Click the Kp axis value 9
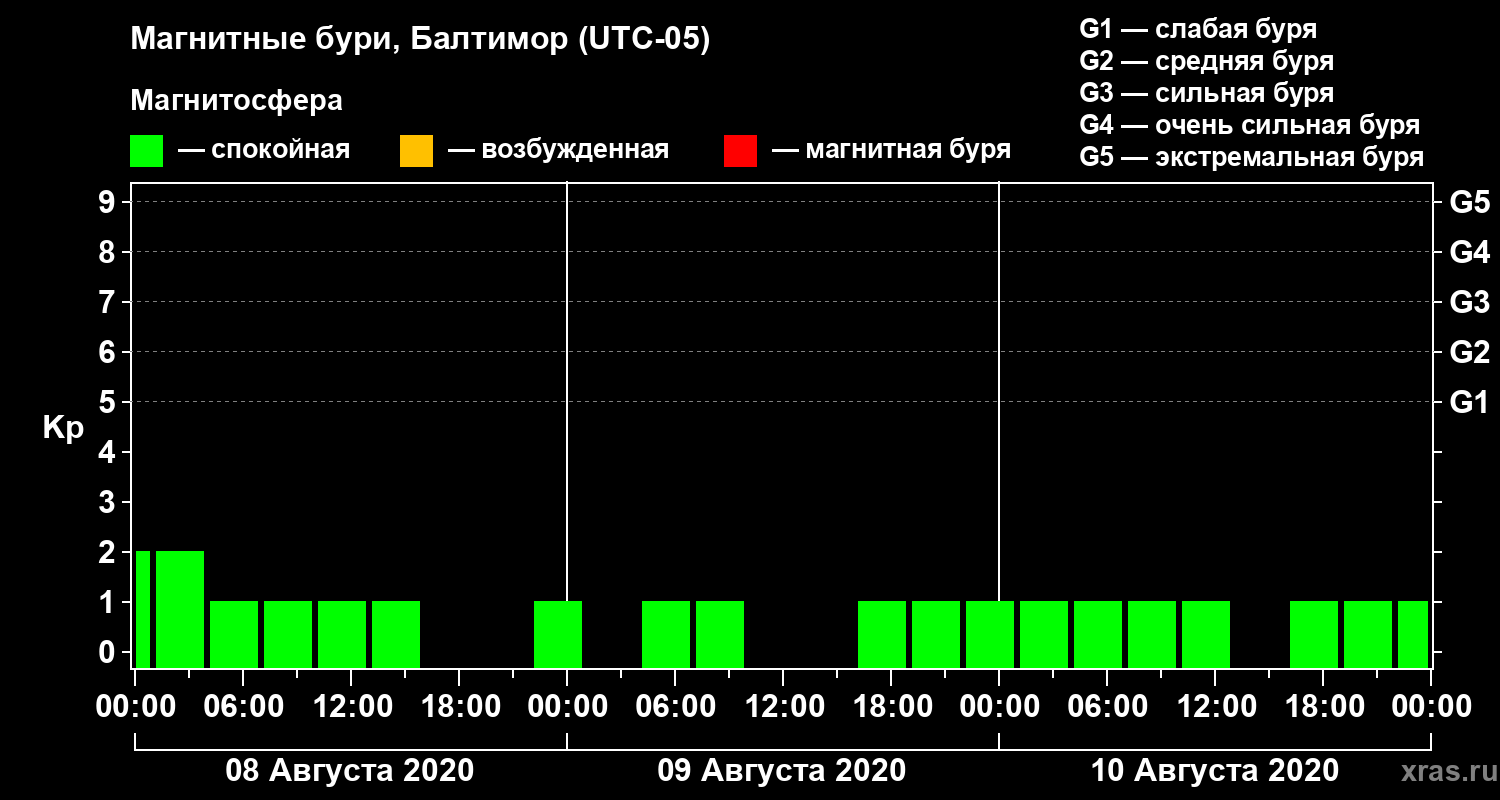Image resolution: width=1500 pixels, height=800 pixels. [109, 203]
